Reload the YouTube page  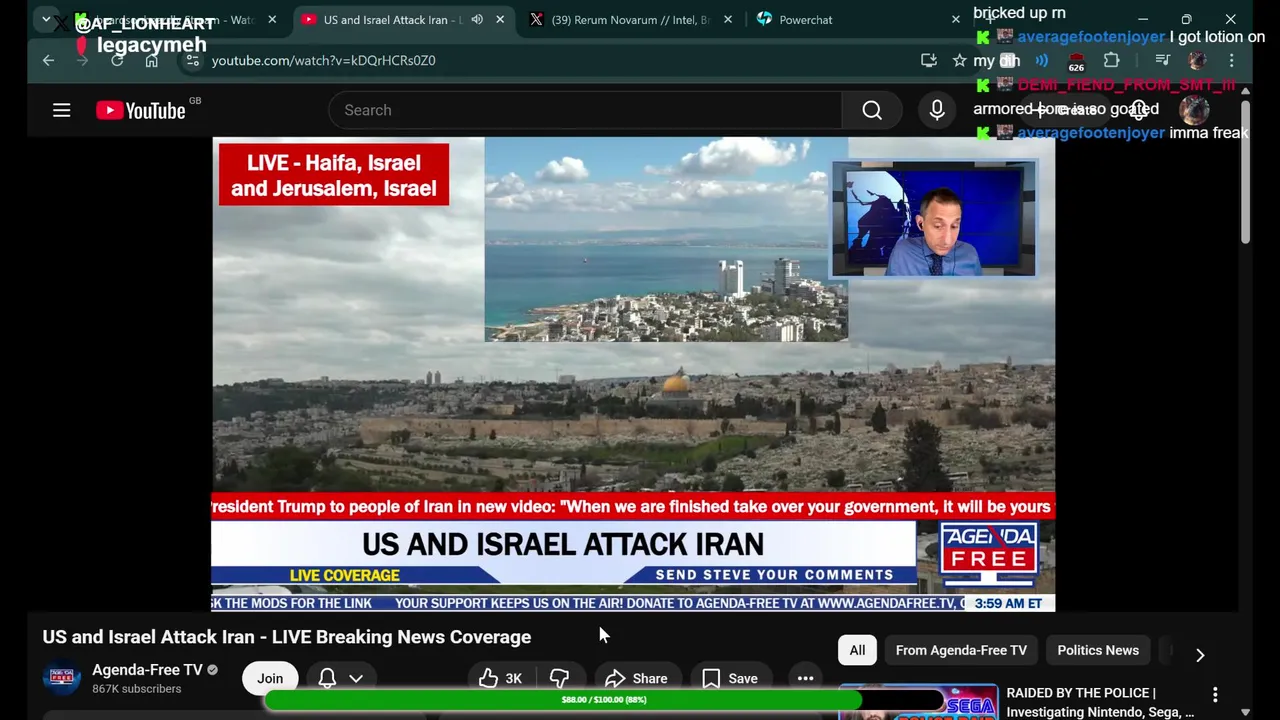coord(117,60)
